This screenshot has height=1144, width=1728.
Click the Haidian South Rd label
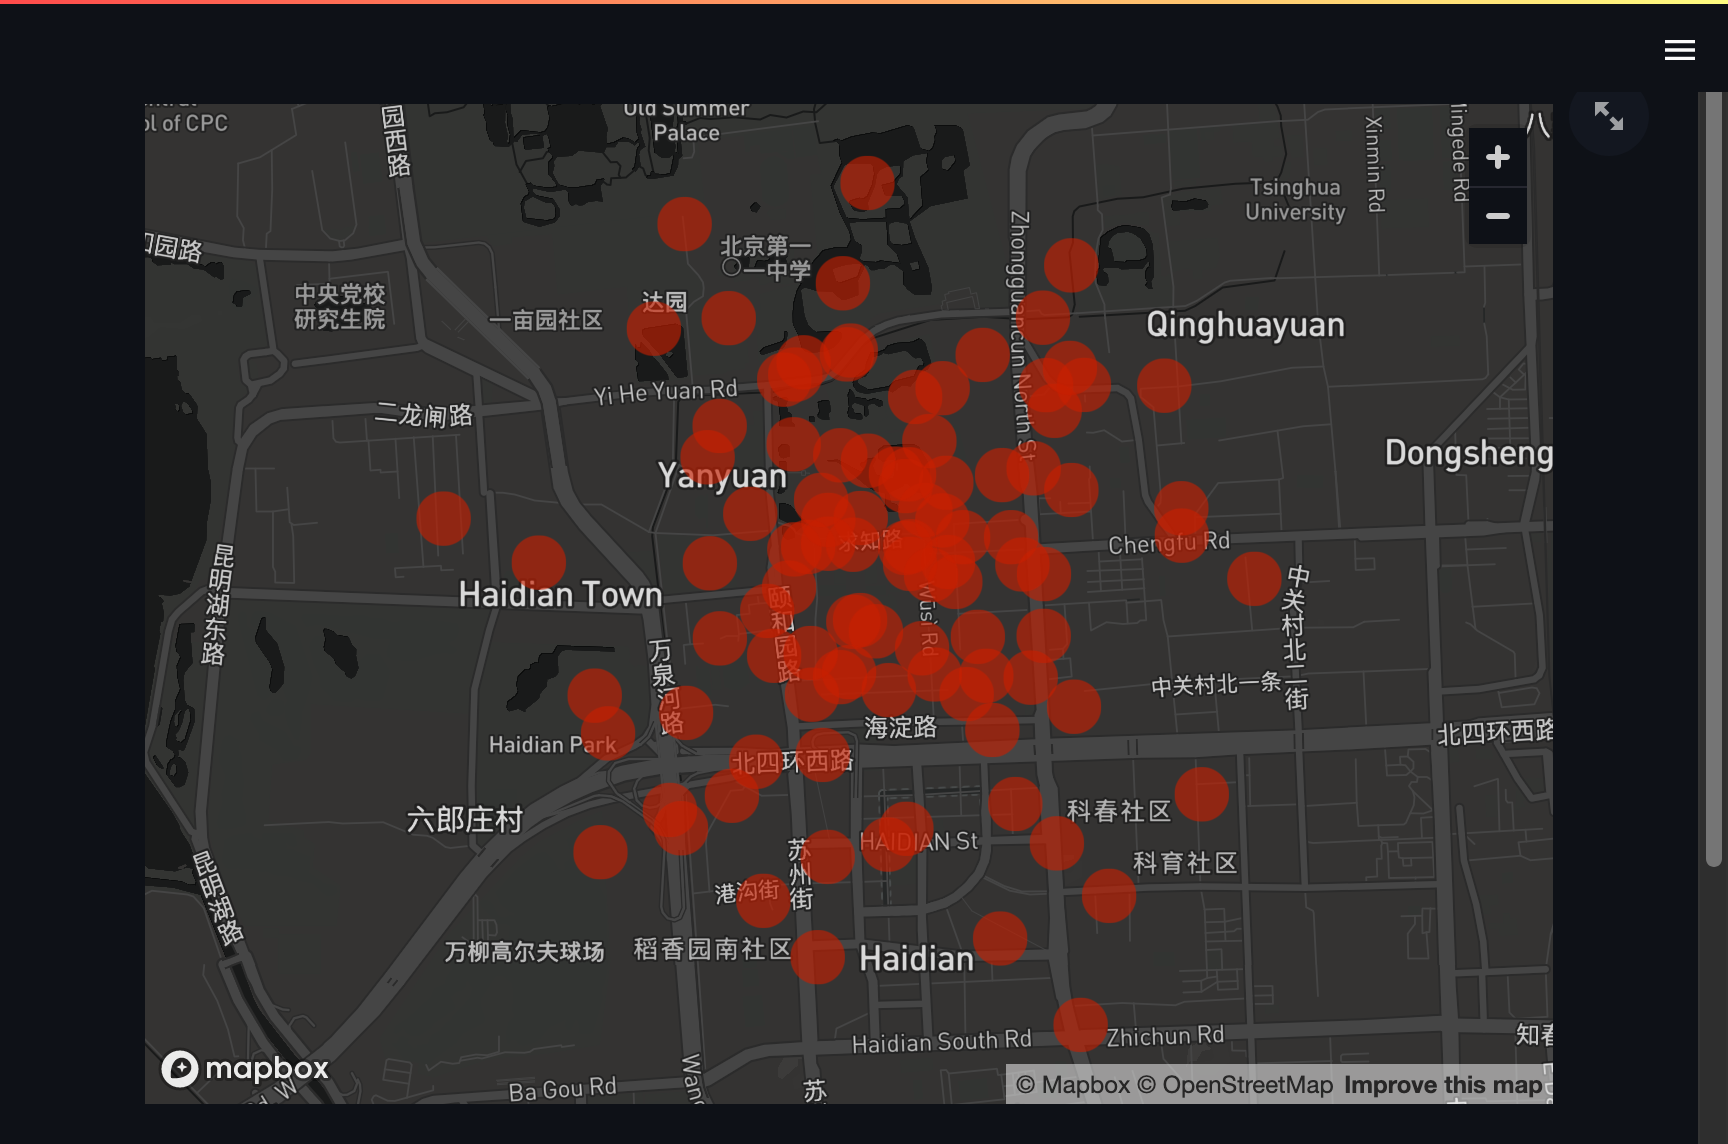[941, 1042]
